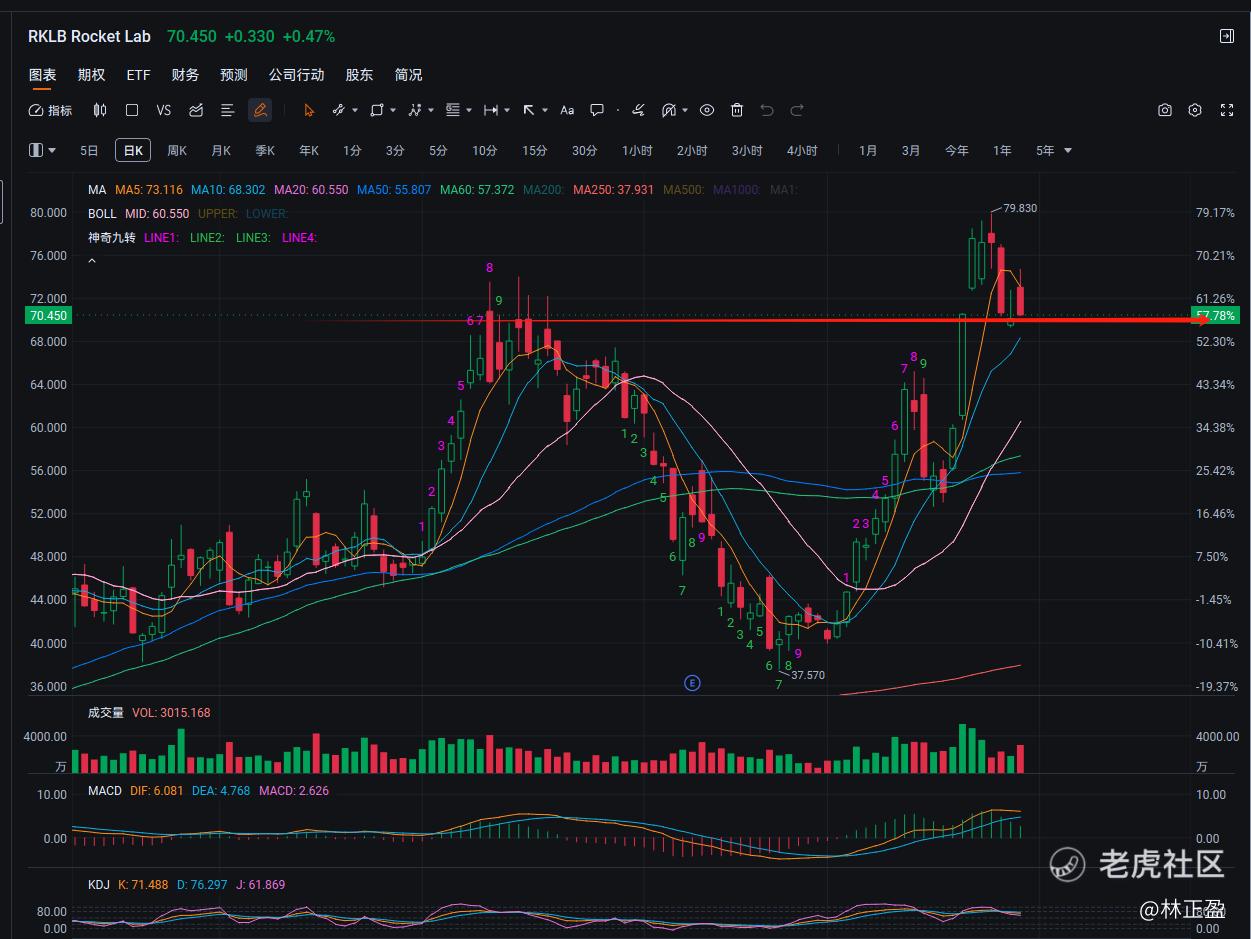Select the Fibonacci retracement tool
Viewport: 1251px width, 939px height.
pos(452,110)
